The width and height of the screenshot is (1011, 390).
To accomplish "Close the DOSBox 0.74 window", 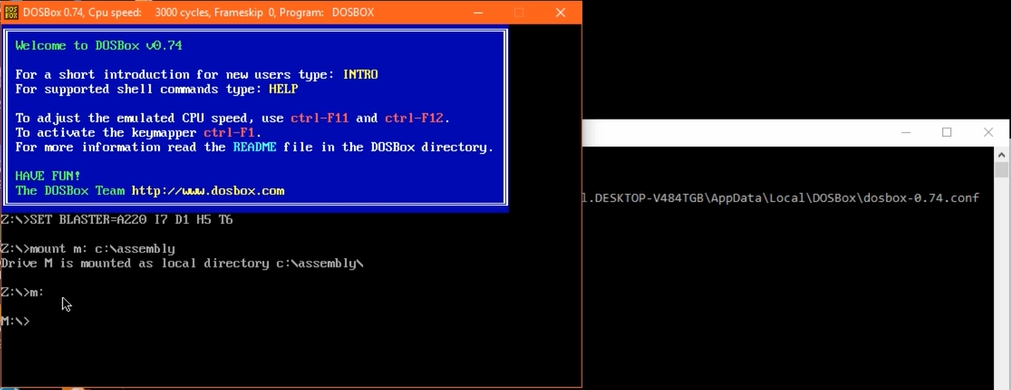I will tap(560, 12).
